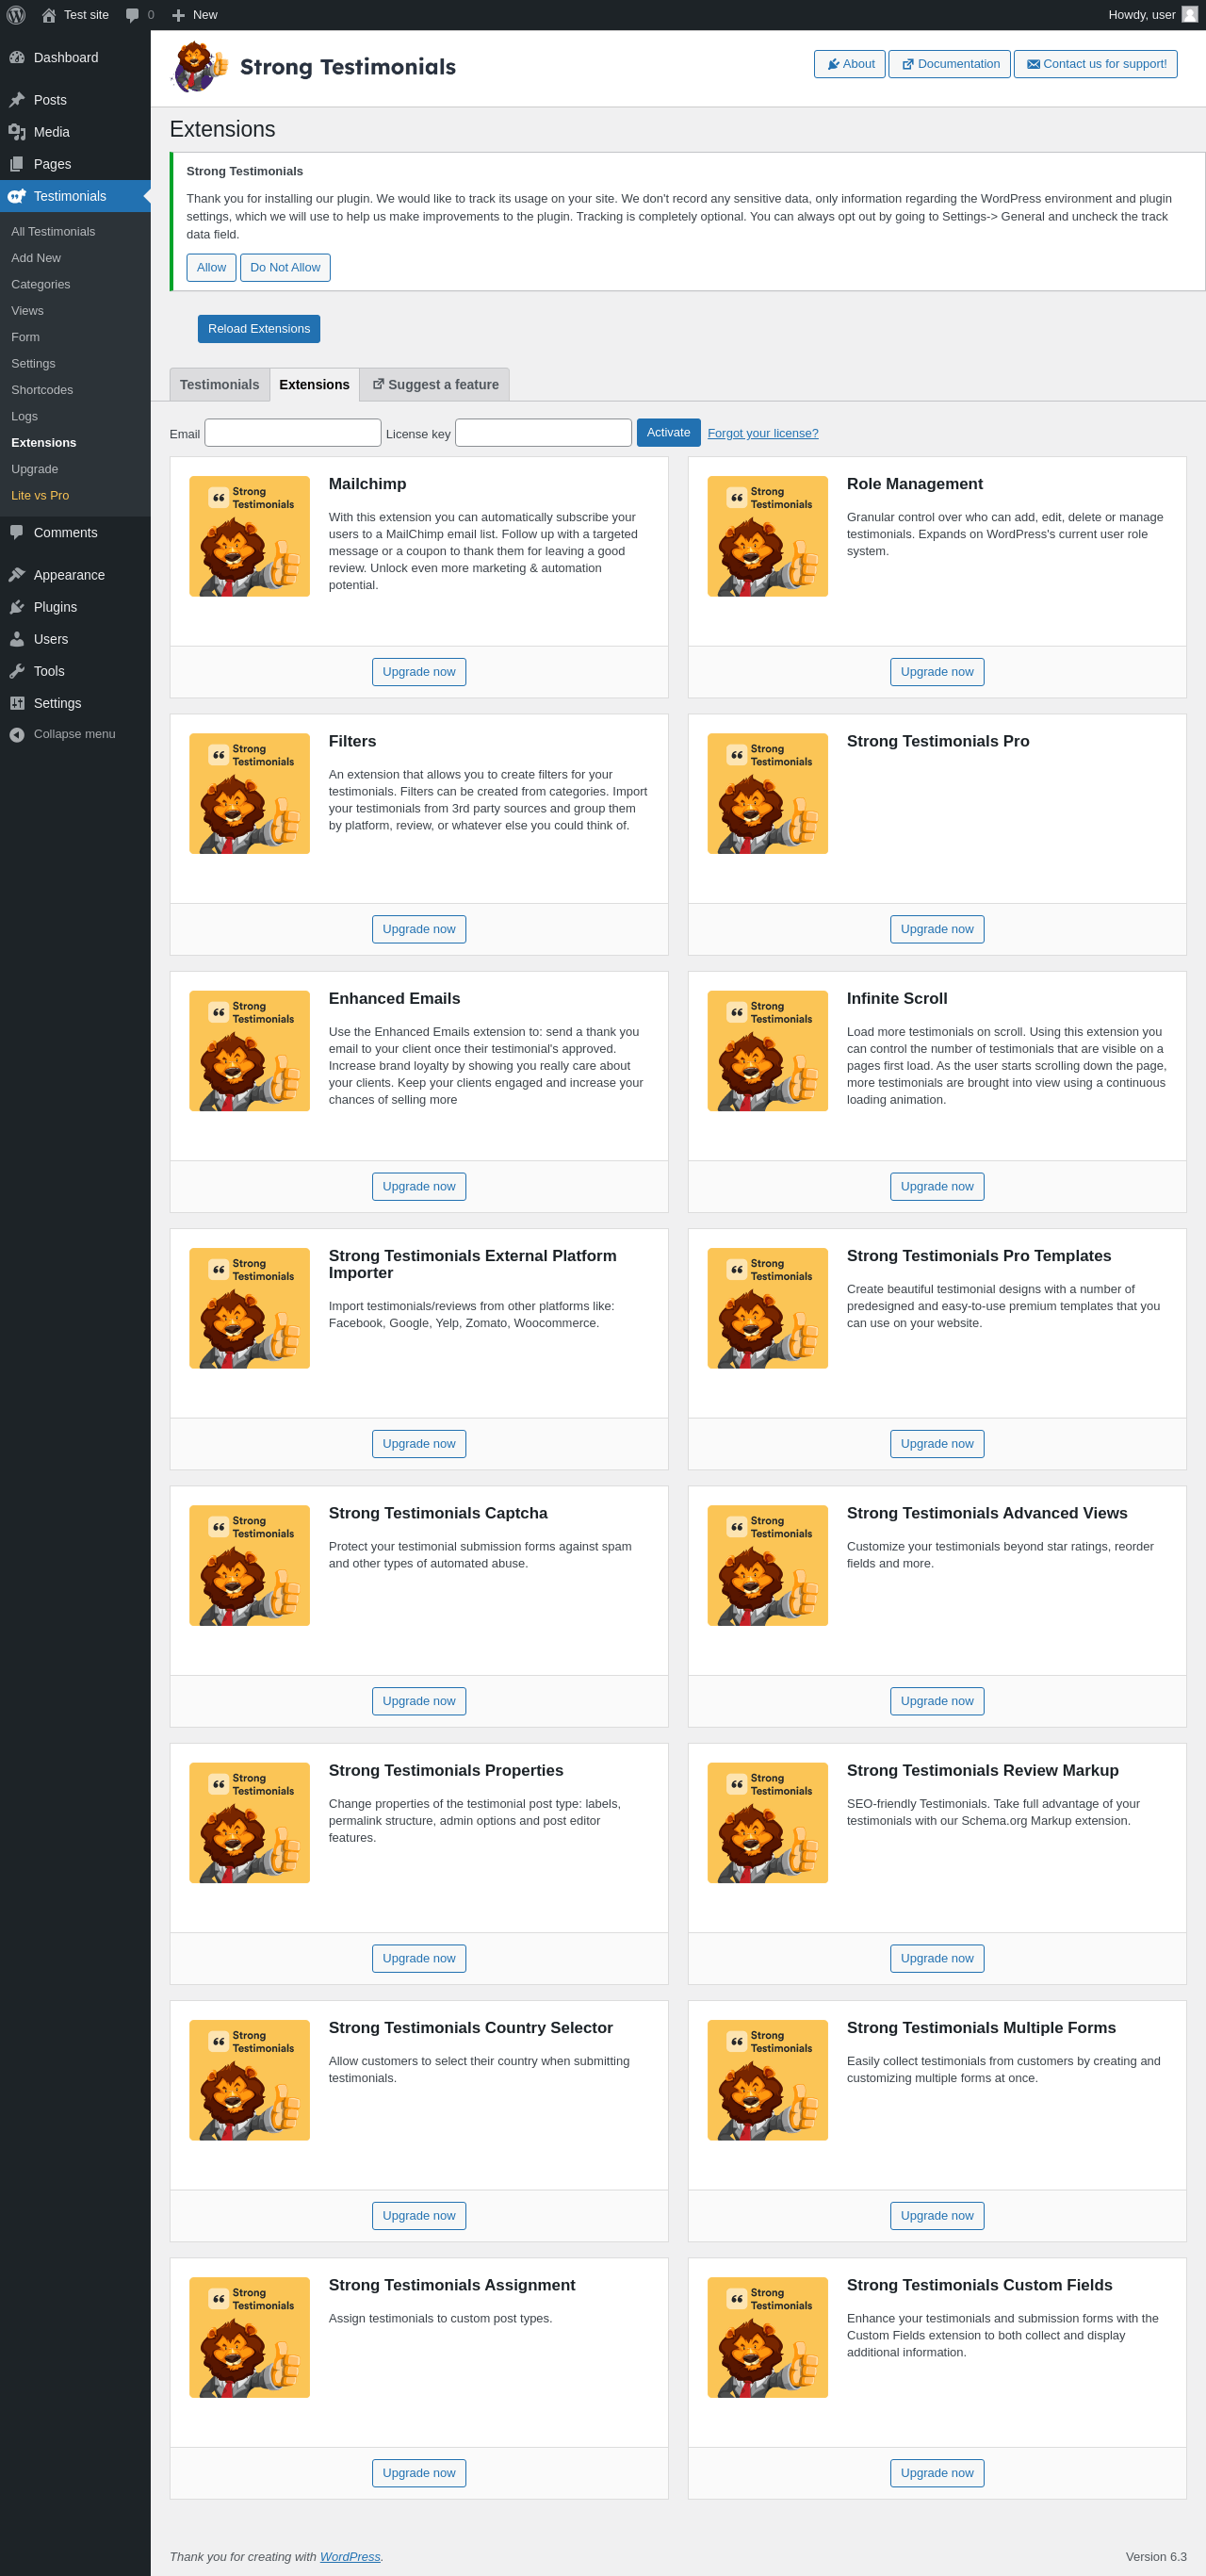Open Views submenu item
1206x2576 pixels.
(x=27, y=311)
